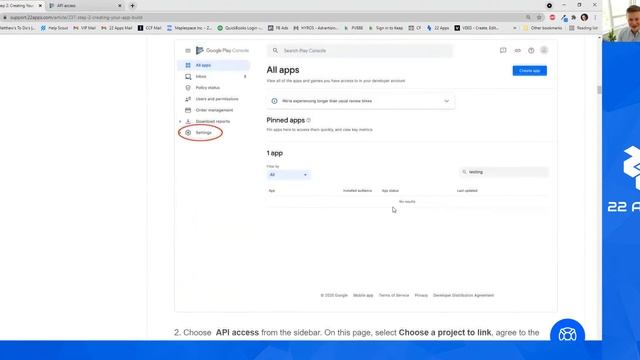Image resolution: width=640 pixels, height=360 pixels.
Task: Click the page vertical scrollbar thumb
Action: (599, 90)
